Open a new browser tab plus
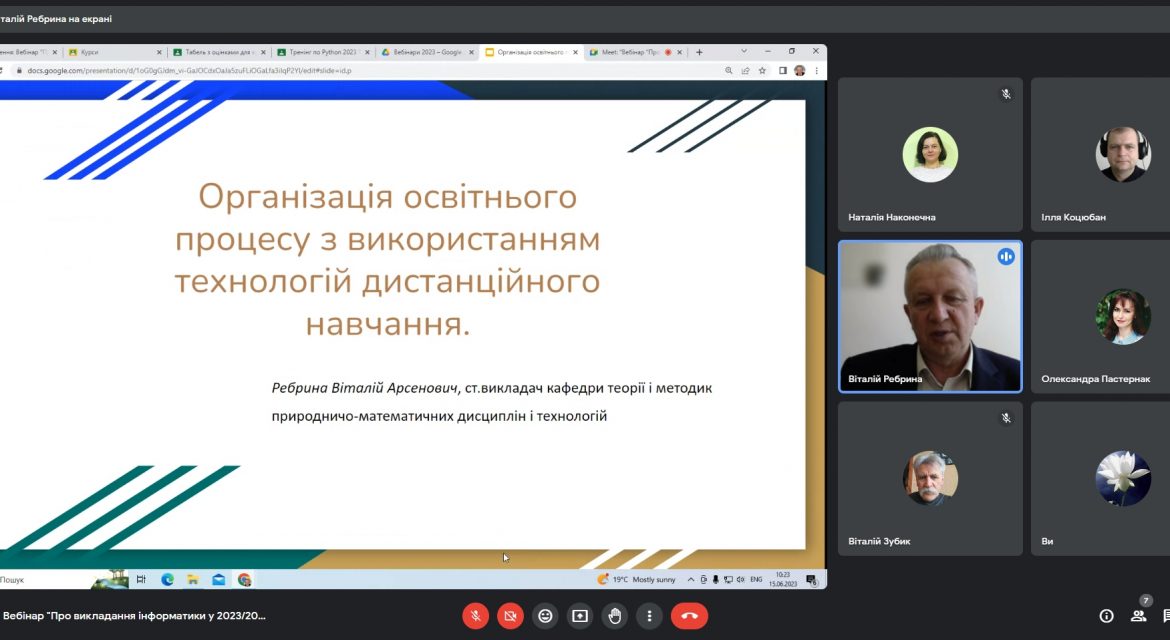Viewport: 1170px width, 640px height. coord(699,52)
